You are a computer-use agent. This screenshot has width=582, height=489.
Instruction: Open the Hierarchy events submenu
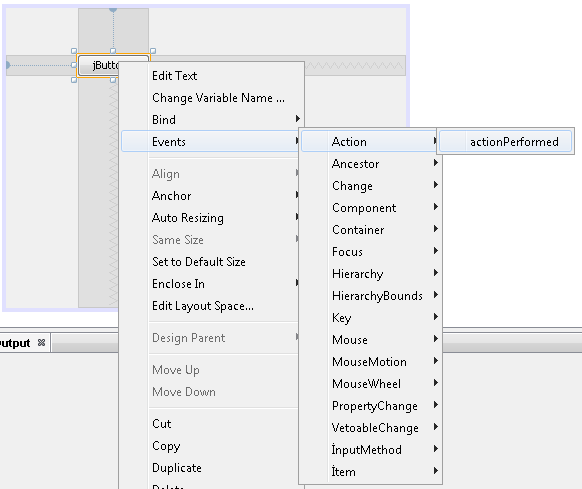[x=370, y=274]
